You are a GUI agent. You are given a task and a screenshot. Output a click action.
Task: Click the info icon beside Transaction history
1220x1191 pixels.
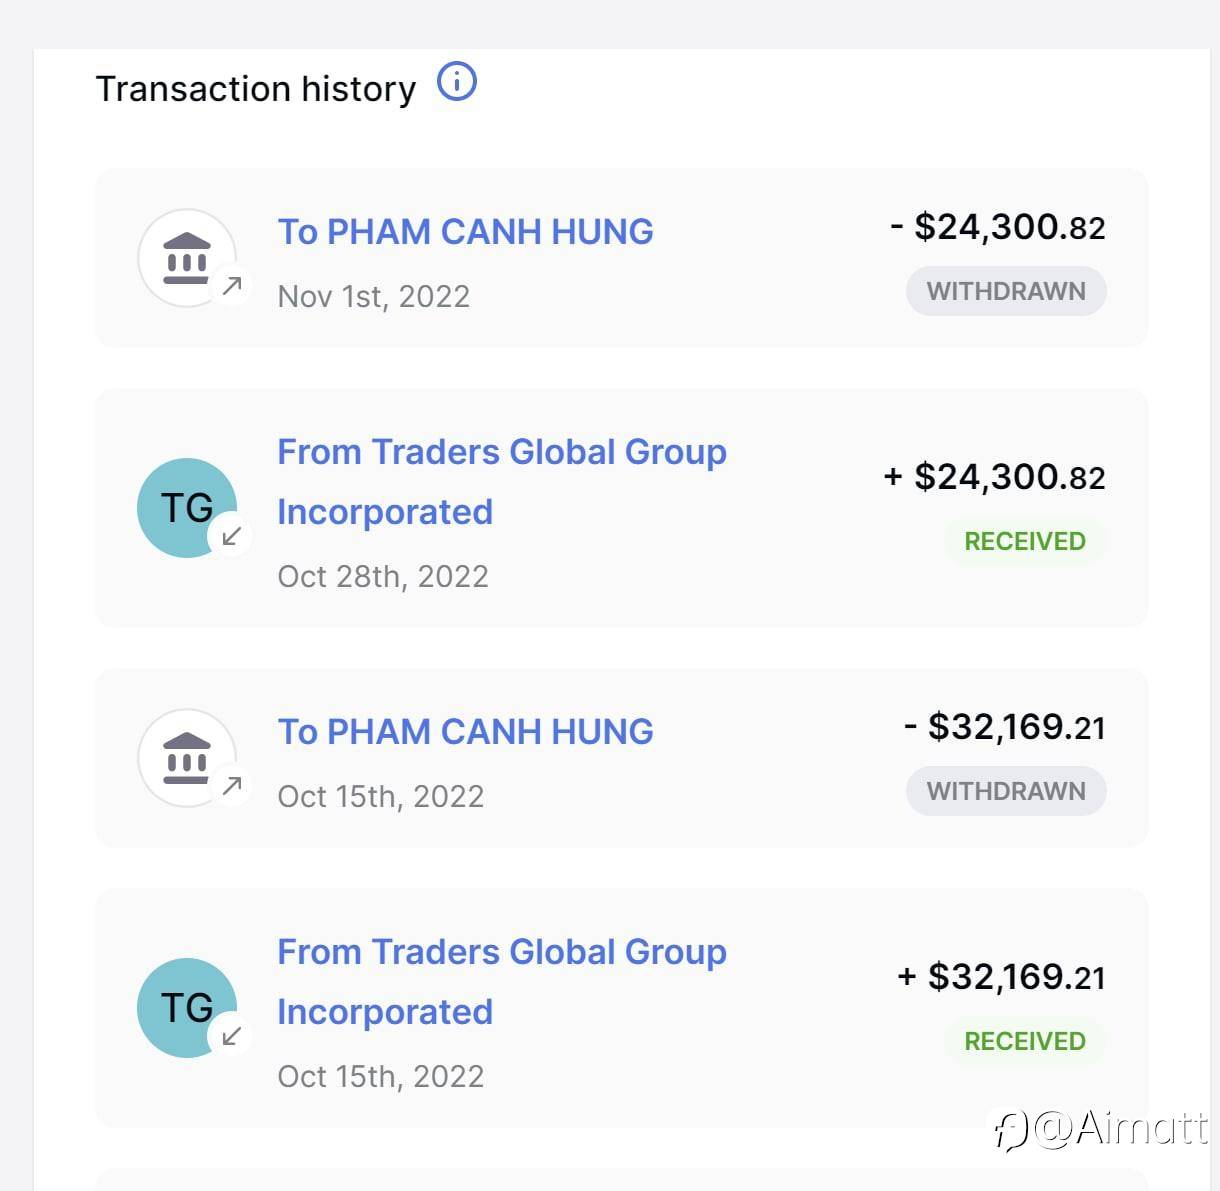(457, 81)
